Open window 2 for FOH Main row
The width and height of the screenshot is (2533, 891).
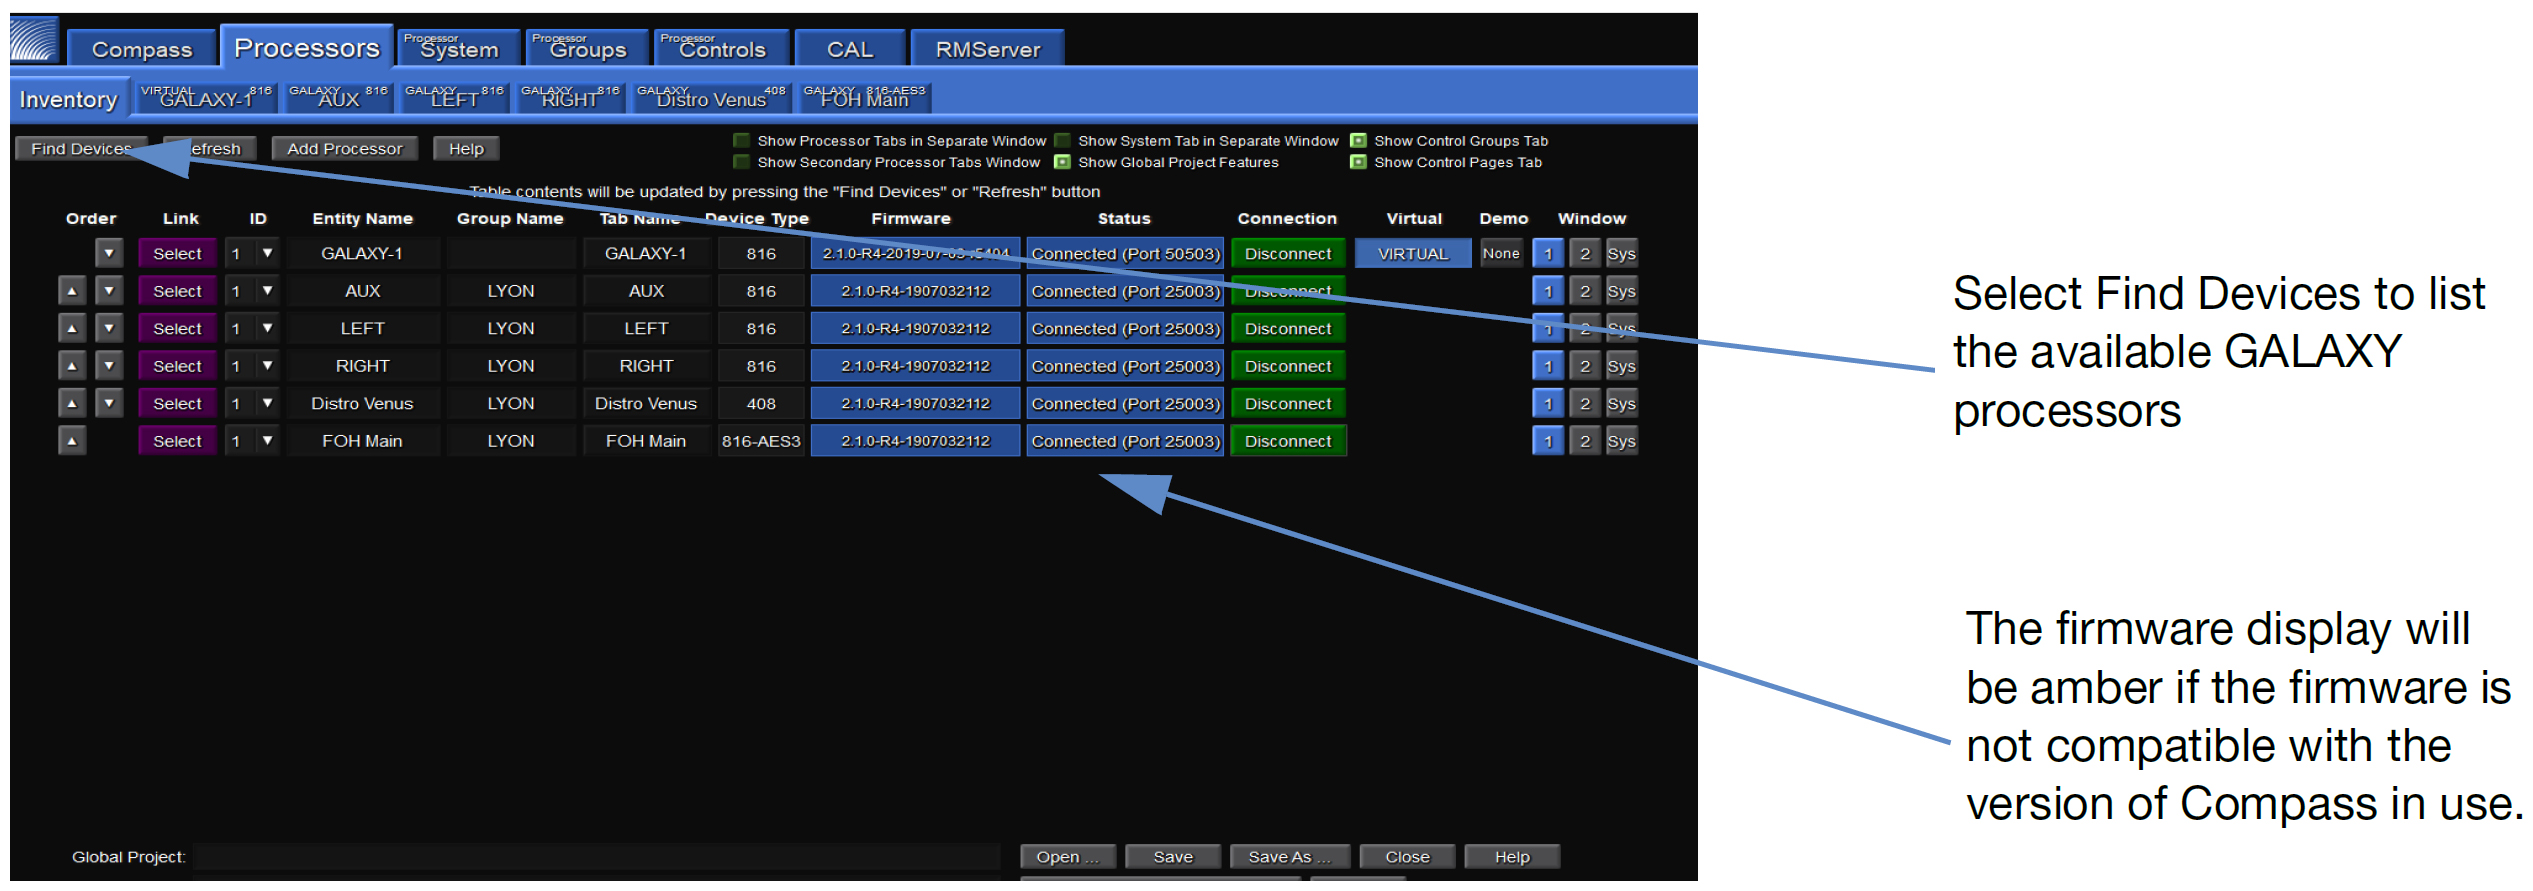tap(1585, 441)
